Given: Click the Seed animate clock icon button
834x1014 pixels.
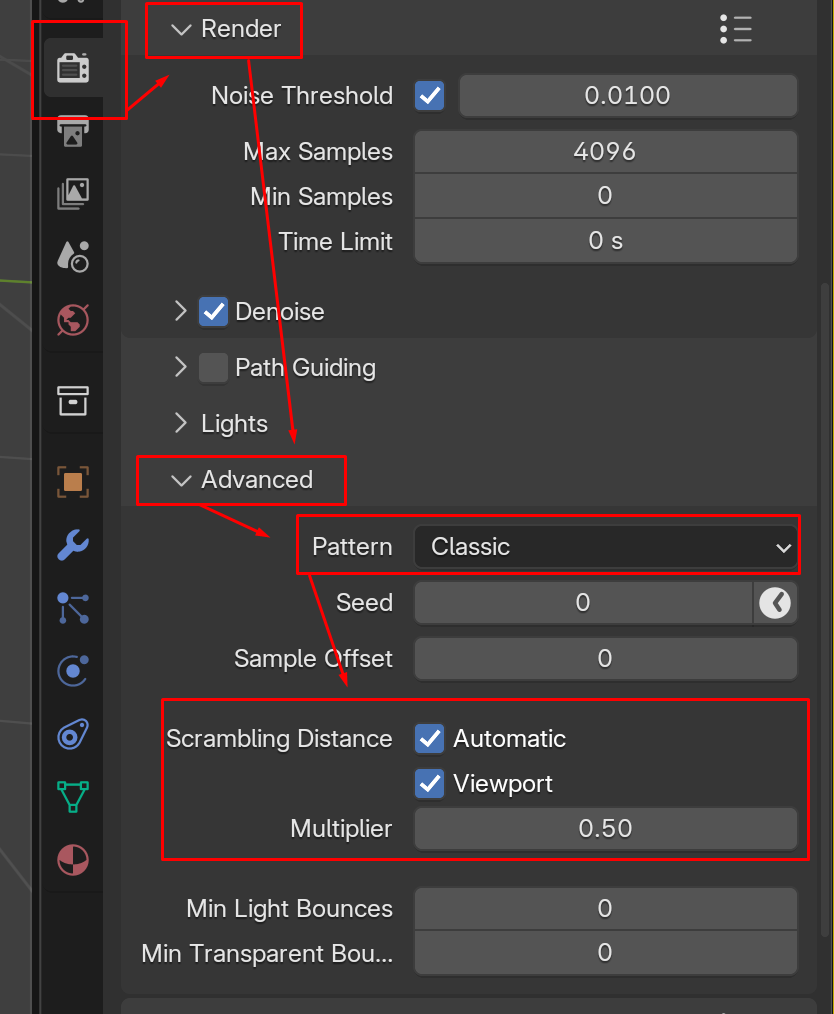Looking at the screenshot, I should pos(775,603).
